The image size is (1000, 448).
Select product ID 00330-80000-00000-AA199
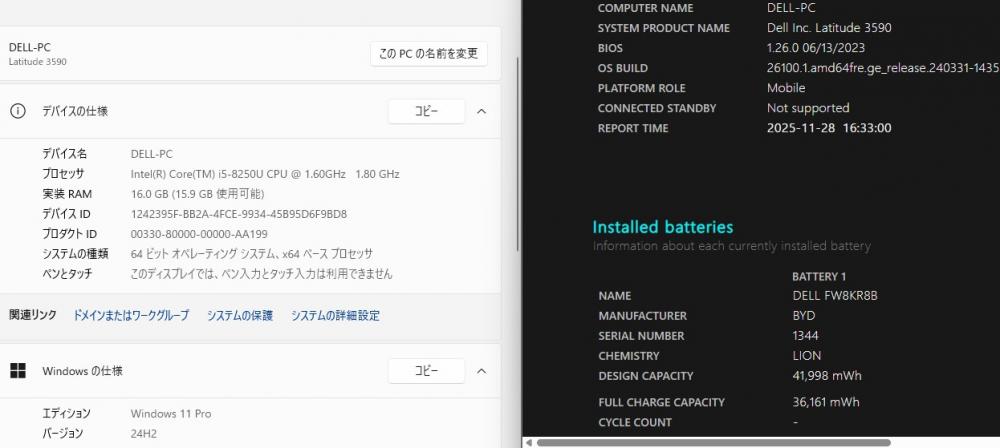point(199,234)
